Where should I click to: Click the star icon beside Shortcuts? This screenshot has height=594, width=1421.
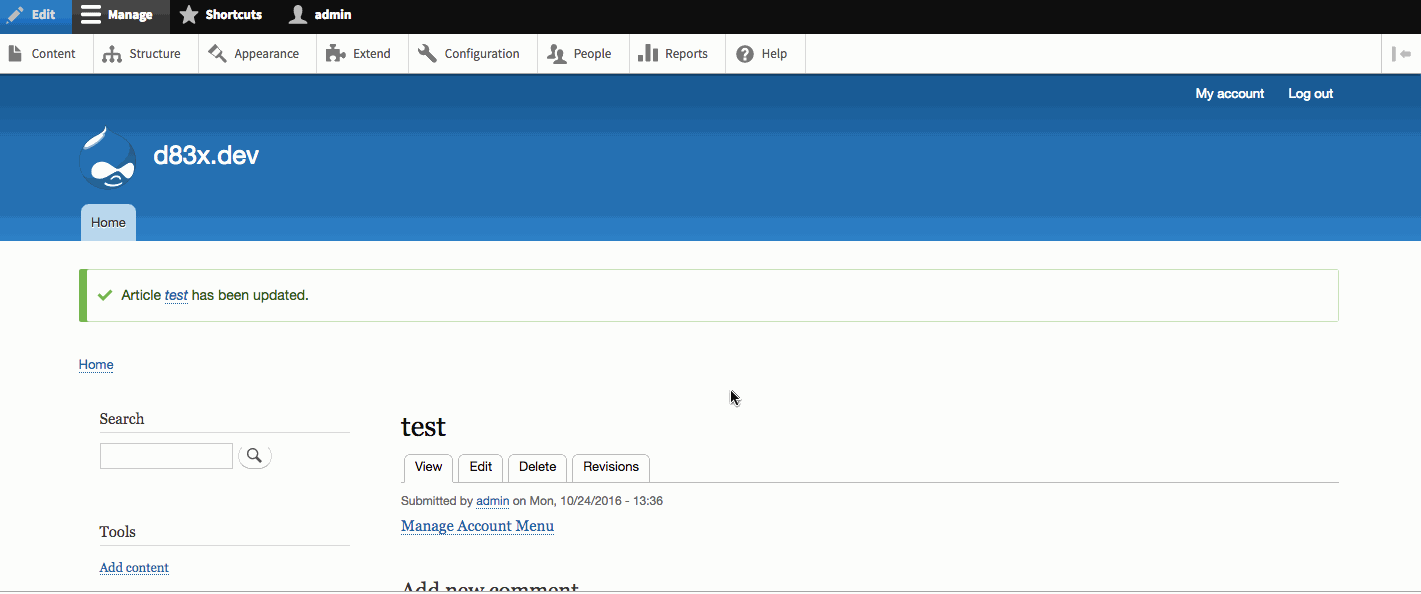pos(189,15)
